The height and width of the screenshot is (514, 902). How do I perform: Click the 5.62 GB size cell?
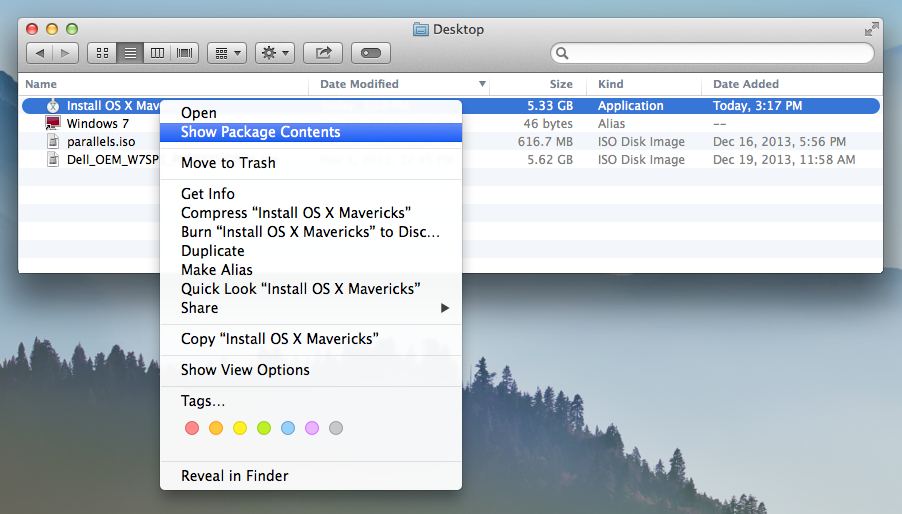point(550,159)
